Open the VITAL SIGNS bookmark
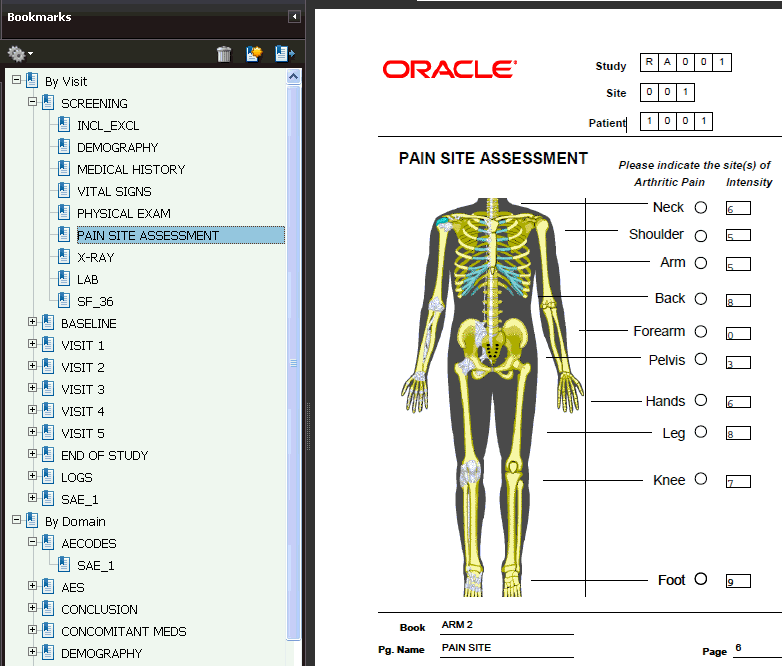This screenshot has height=666, width=782. coord(114,192)
